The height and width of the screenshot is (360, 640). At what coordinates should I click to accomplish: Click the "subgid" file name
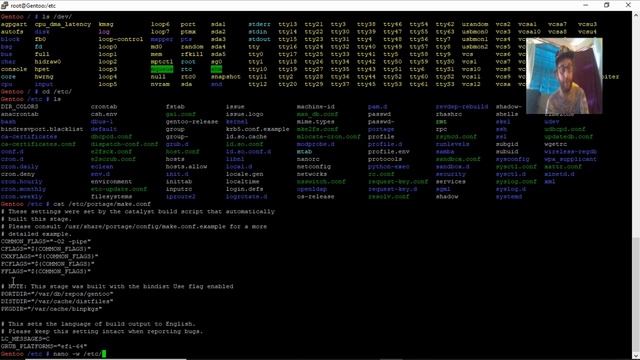tap(507, 144)
